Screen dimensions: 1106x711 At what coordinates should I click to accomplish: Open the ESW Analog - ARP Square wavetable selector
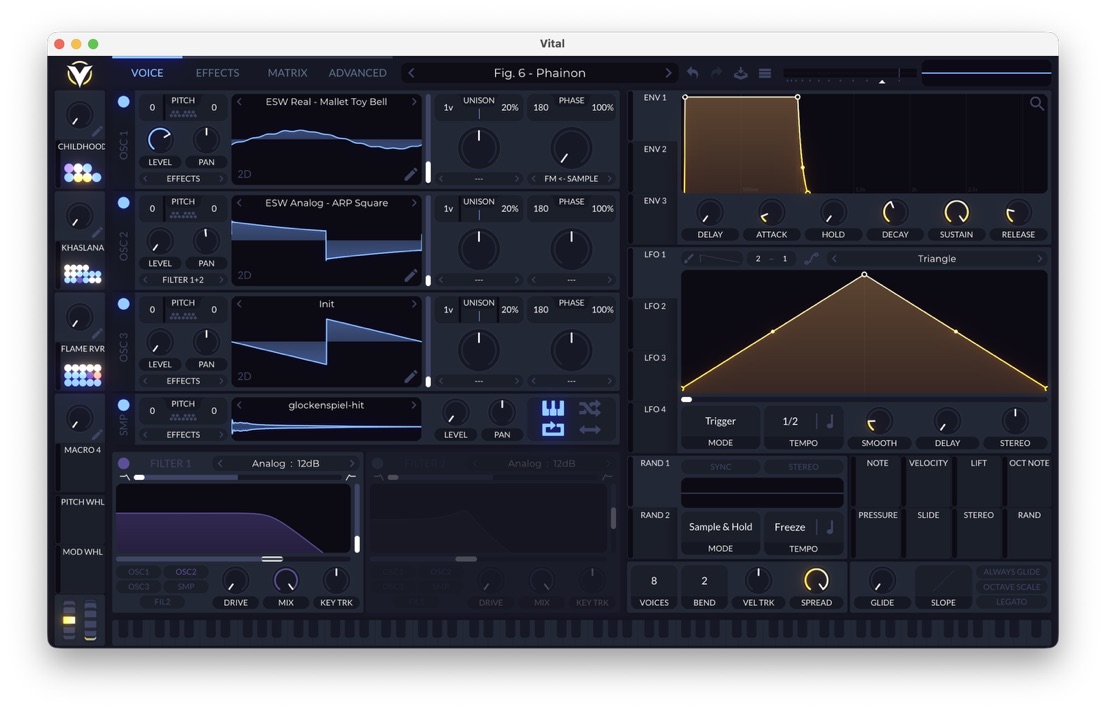(326, 203)
